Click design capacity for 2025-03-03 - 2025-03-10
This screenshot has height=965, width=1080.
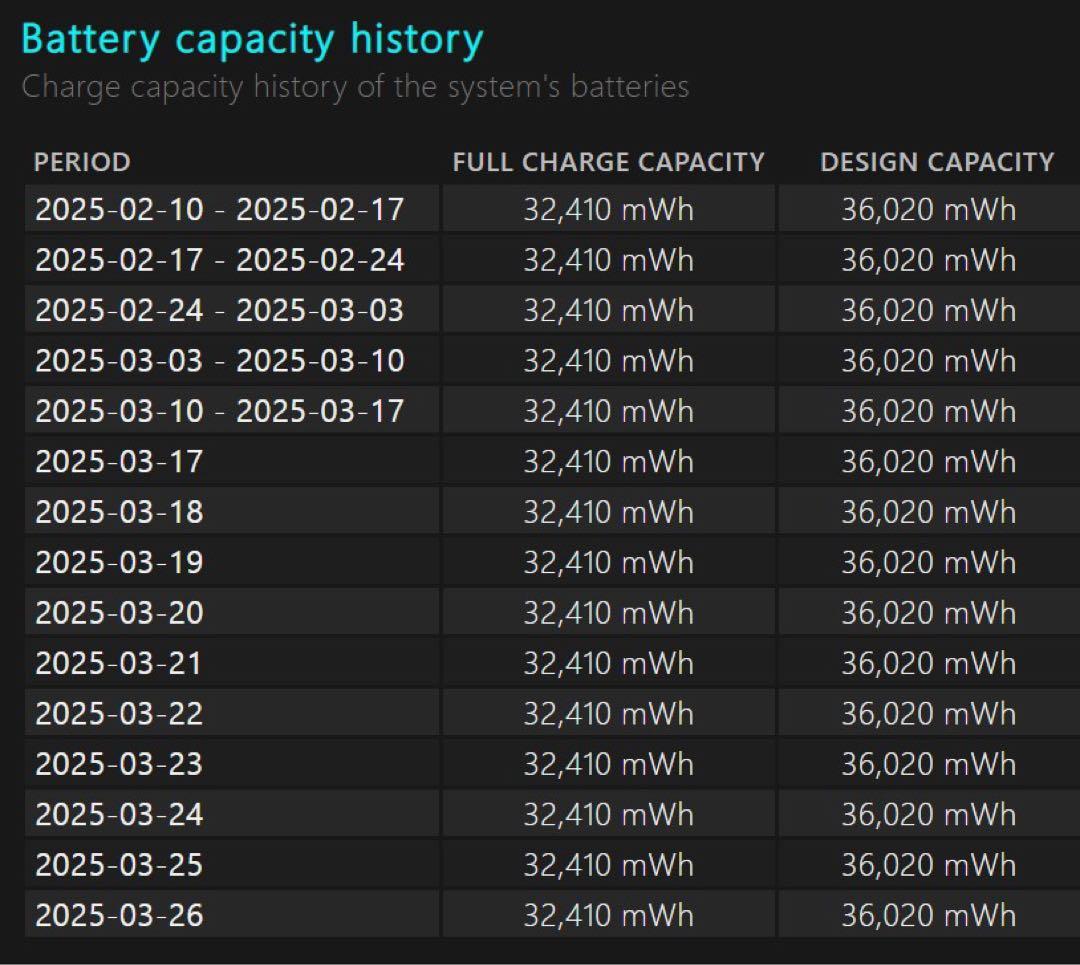point(928,361)
